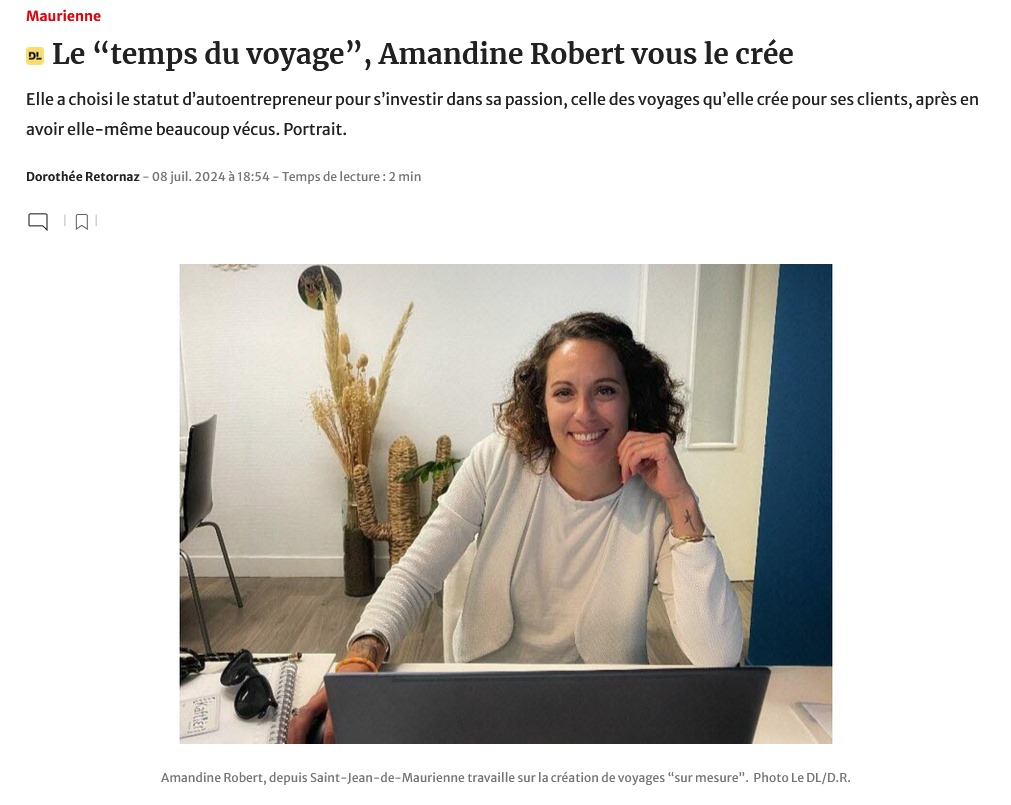Viewport: 1011px width, 805px height.
Task: Bookmark this article with the ribbon icon
Action: click(x=81, y=222)
